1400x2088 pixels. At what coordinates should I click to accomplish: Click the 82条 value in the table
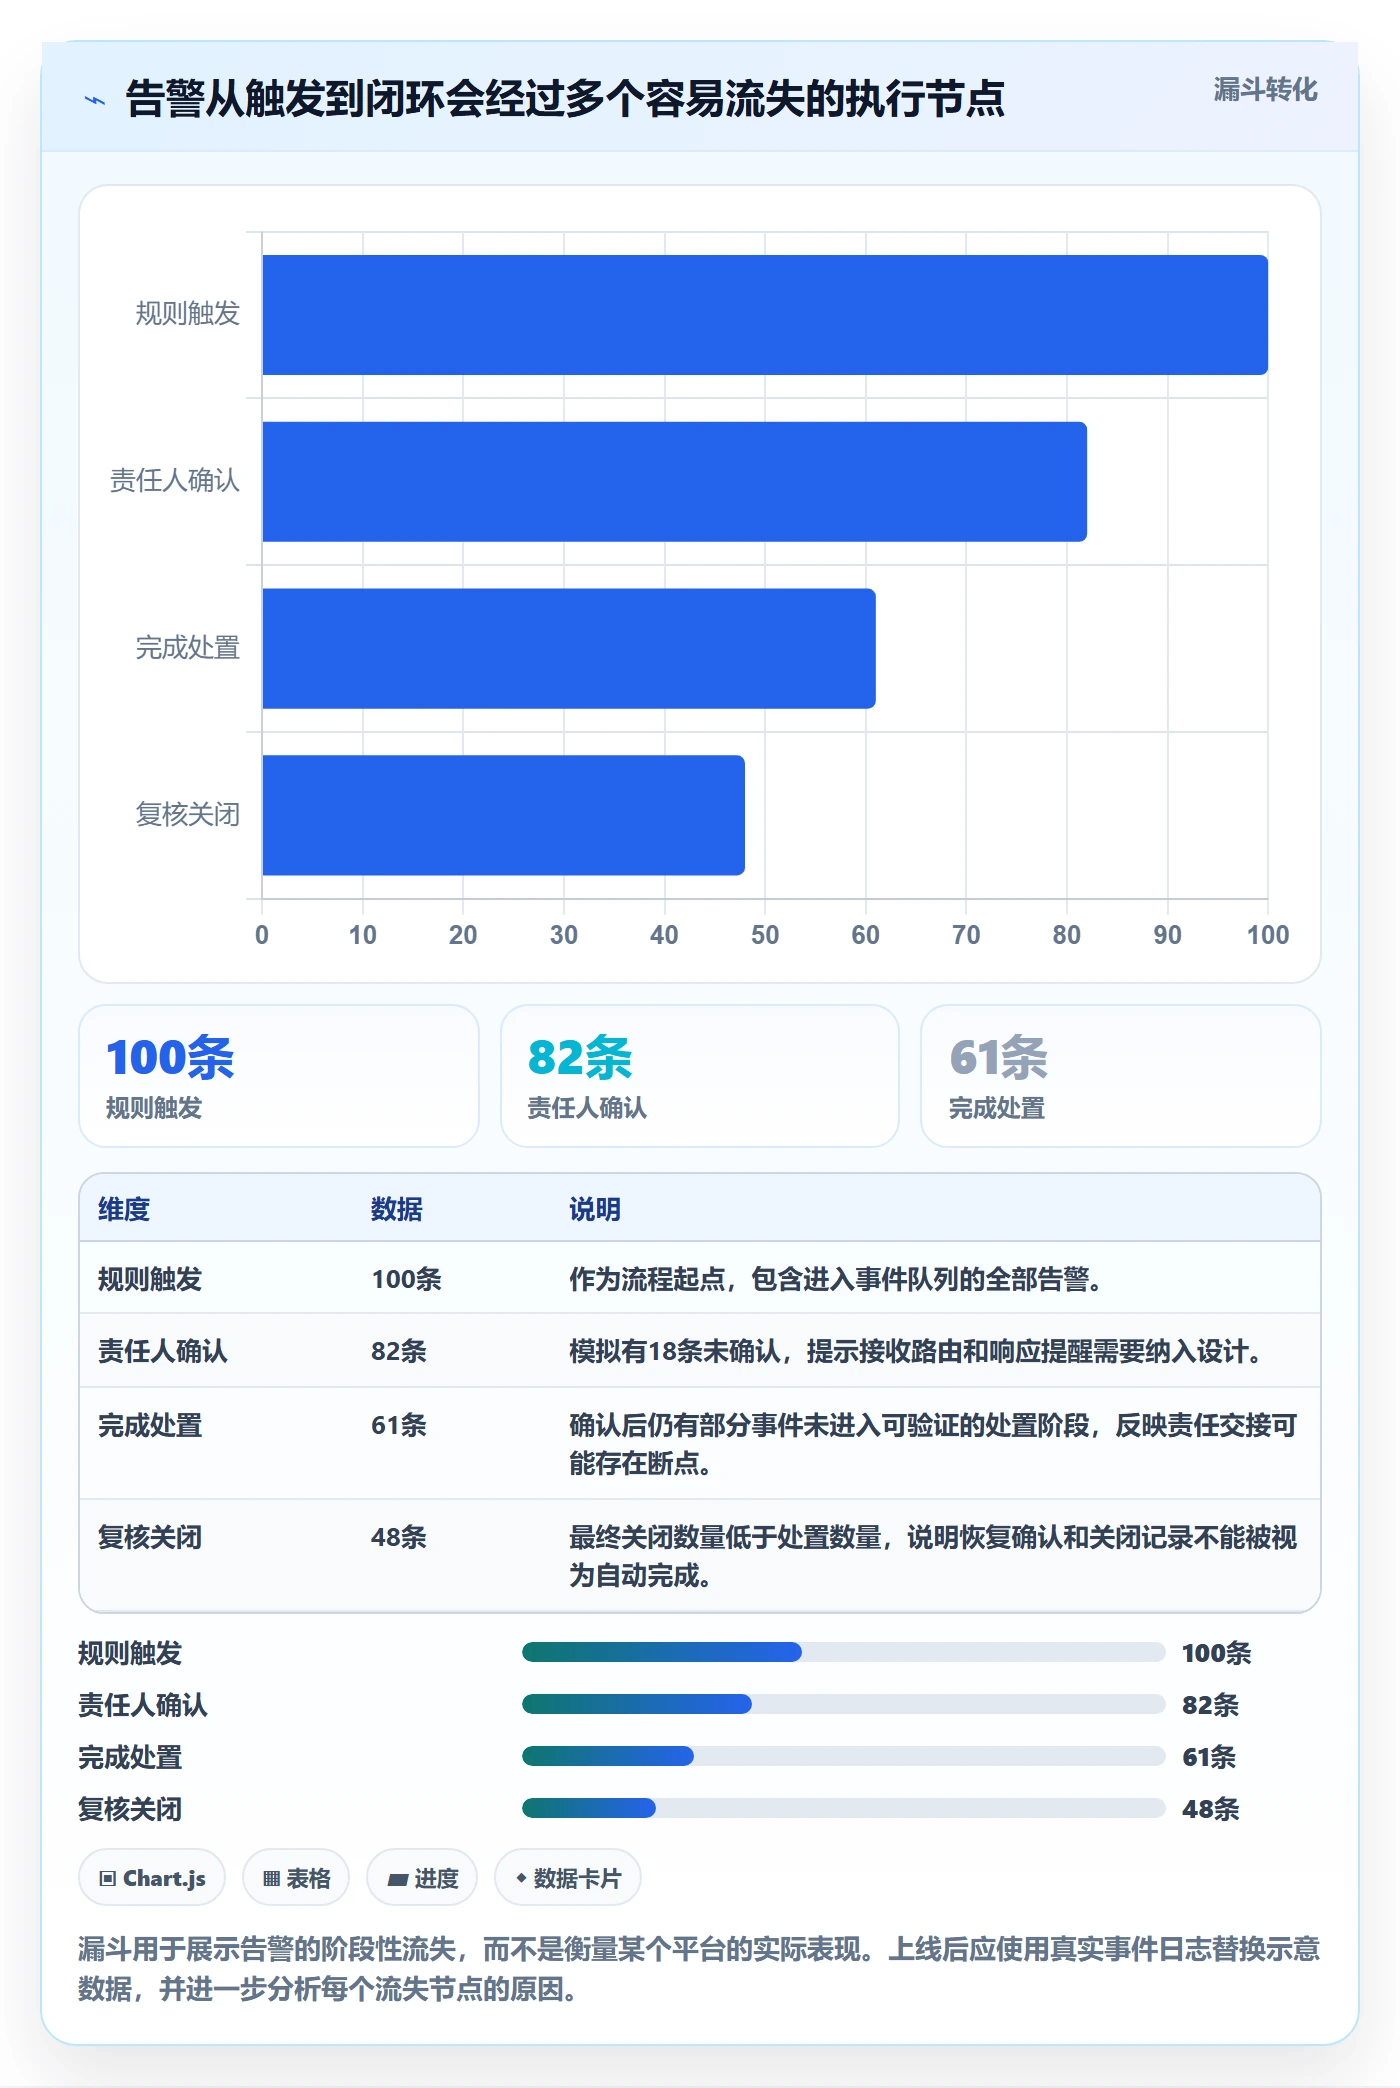(x=399, y=1351)
